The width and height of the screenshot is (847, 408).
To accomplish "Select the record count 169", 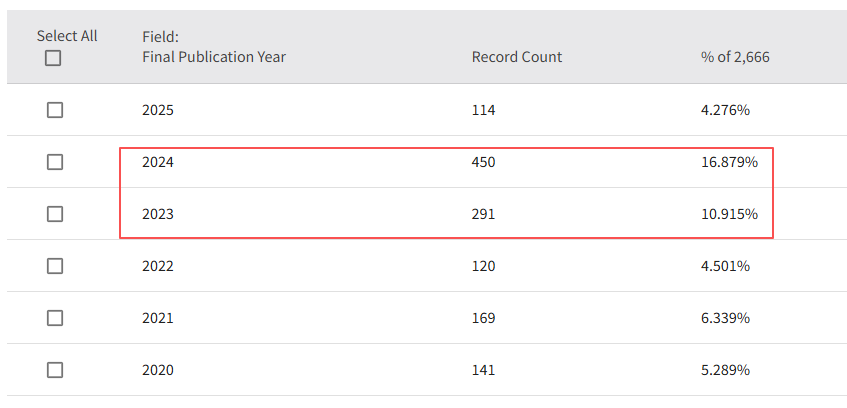I will click(484, 318).
